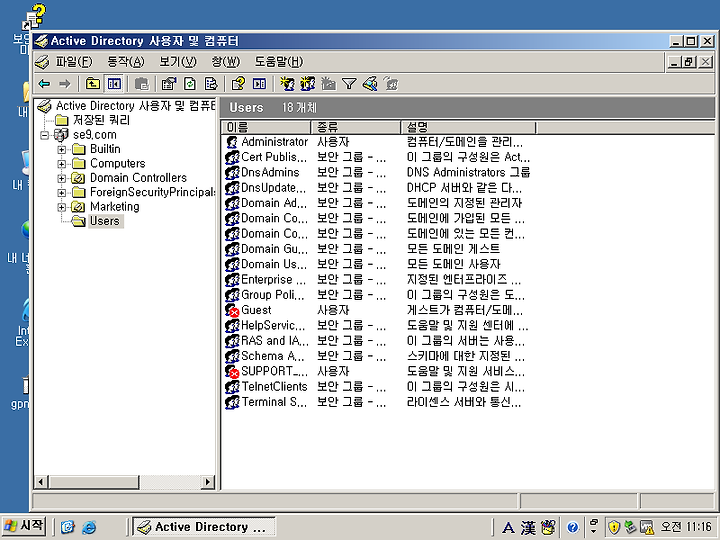Click the greyed clipboard toolbar icon
Image resolution: width=720 pixels, height=540 pixels.
142,84
